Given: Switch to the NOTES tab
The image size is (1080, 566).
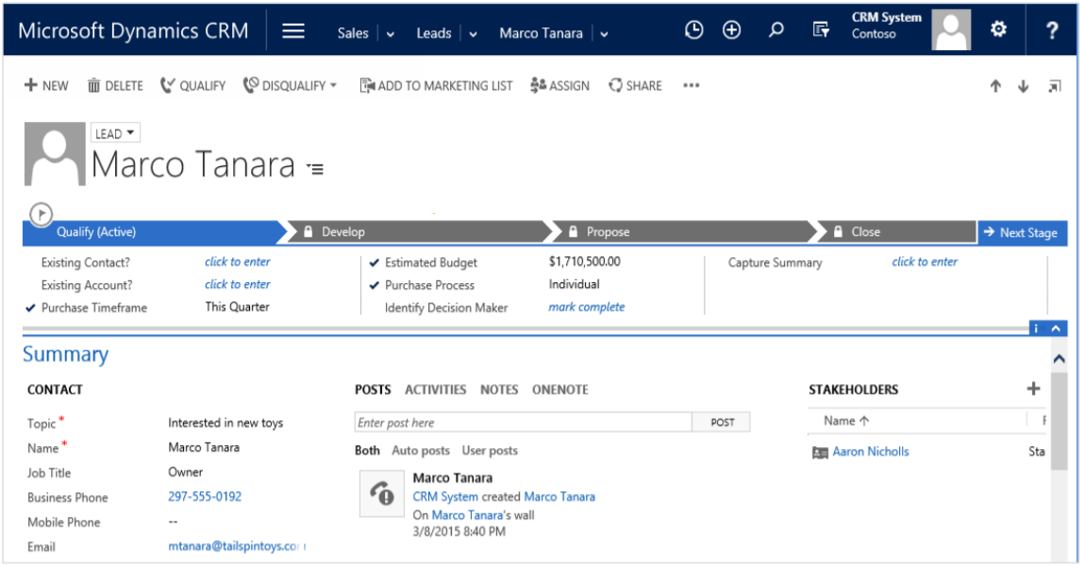Looking at the screenshot, I should pyautogui.click(x=499, y=390).
